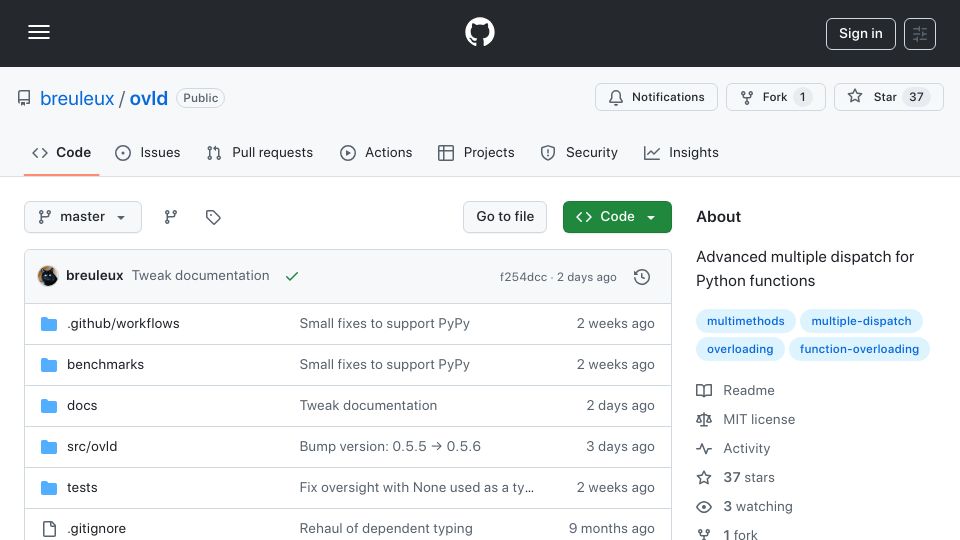Viewport: 960px width, 540px height.
Task: Open commit hash f254dcc
Action: (523, 277)
